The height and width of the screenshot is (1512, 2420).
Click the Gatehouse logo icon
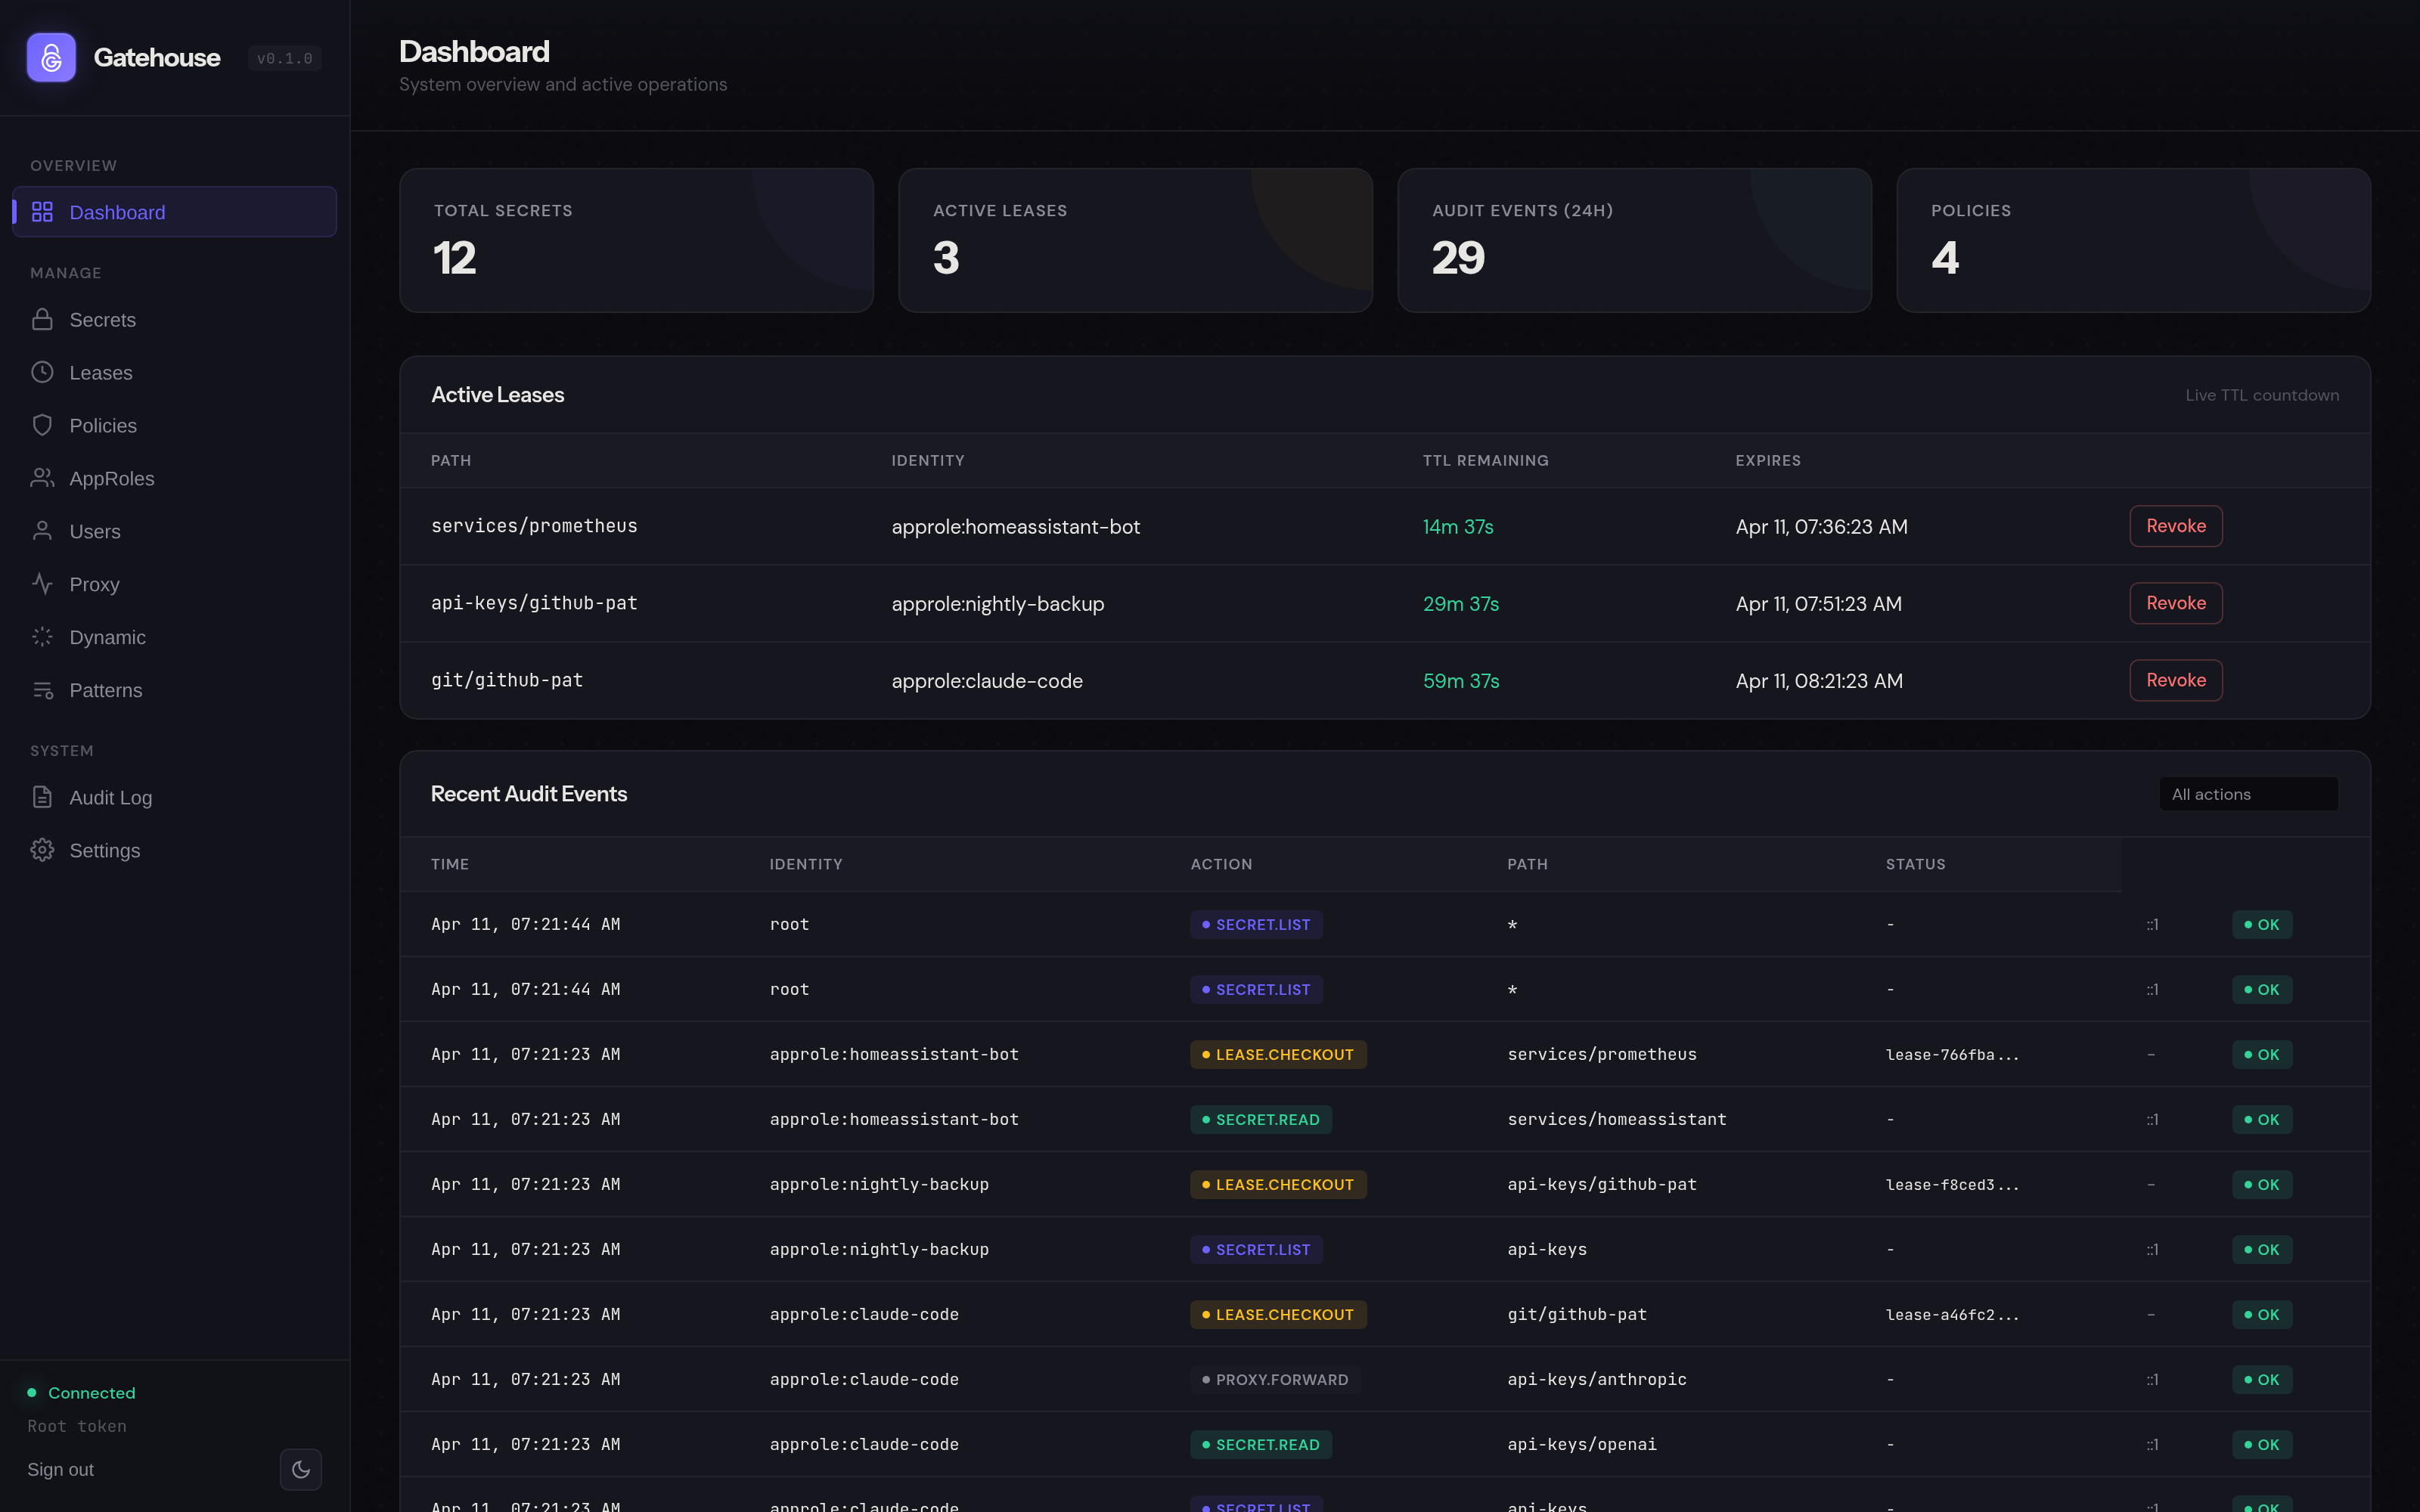point(51,58)
